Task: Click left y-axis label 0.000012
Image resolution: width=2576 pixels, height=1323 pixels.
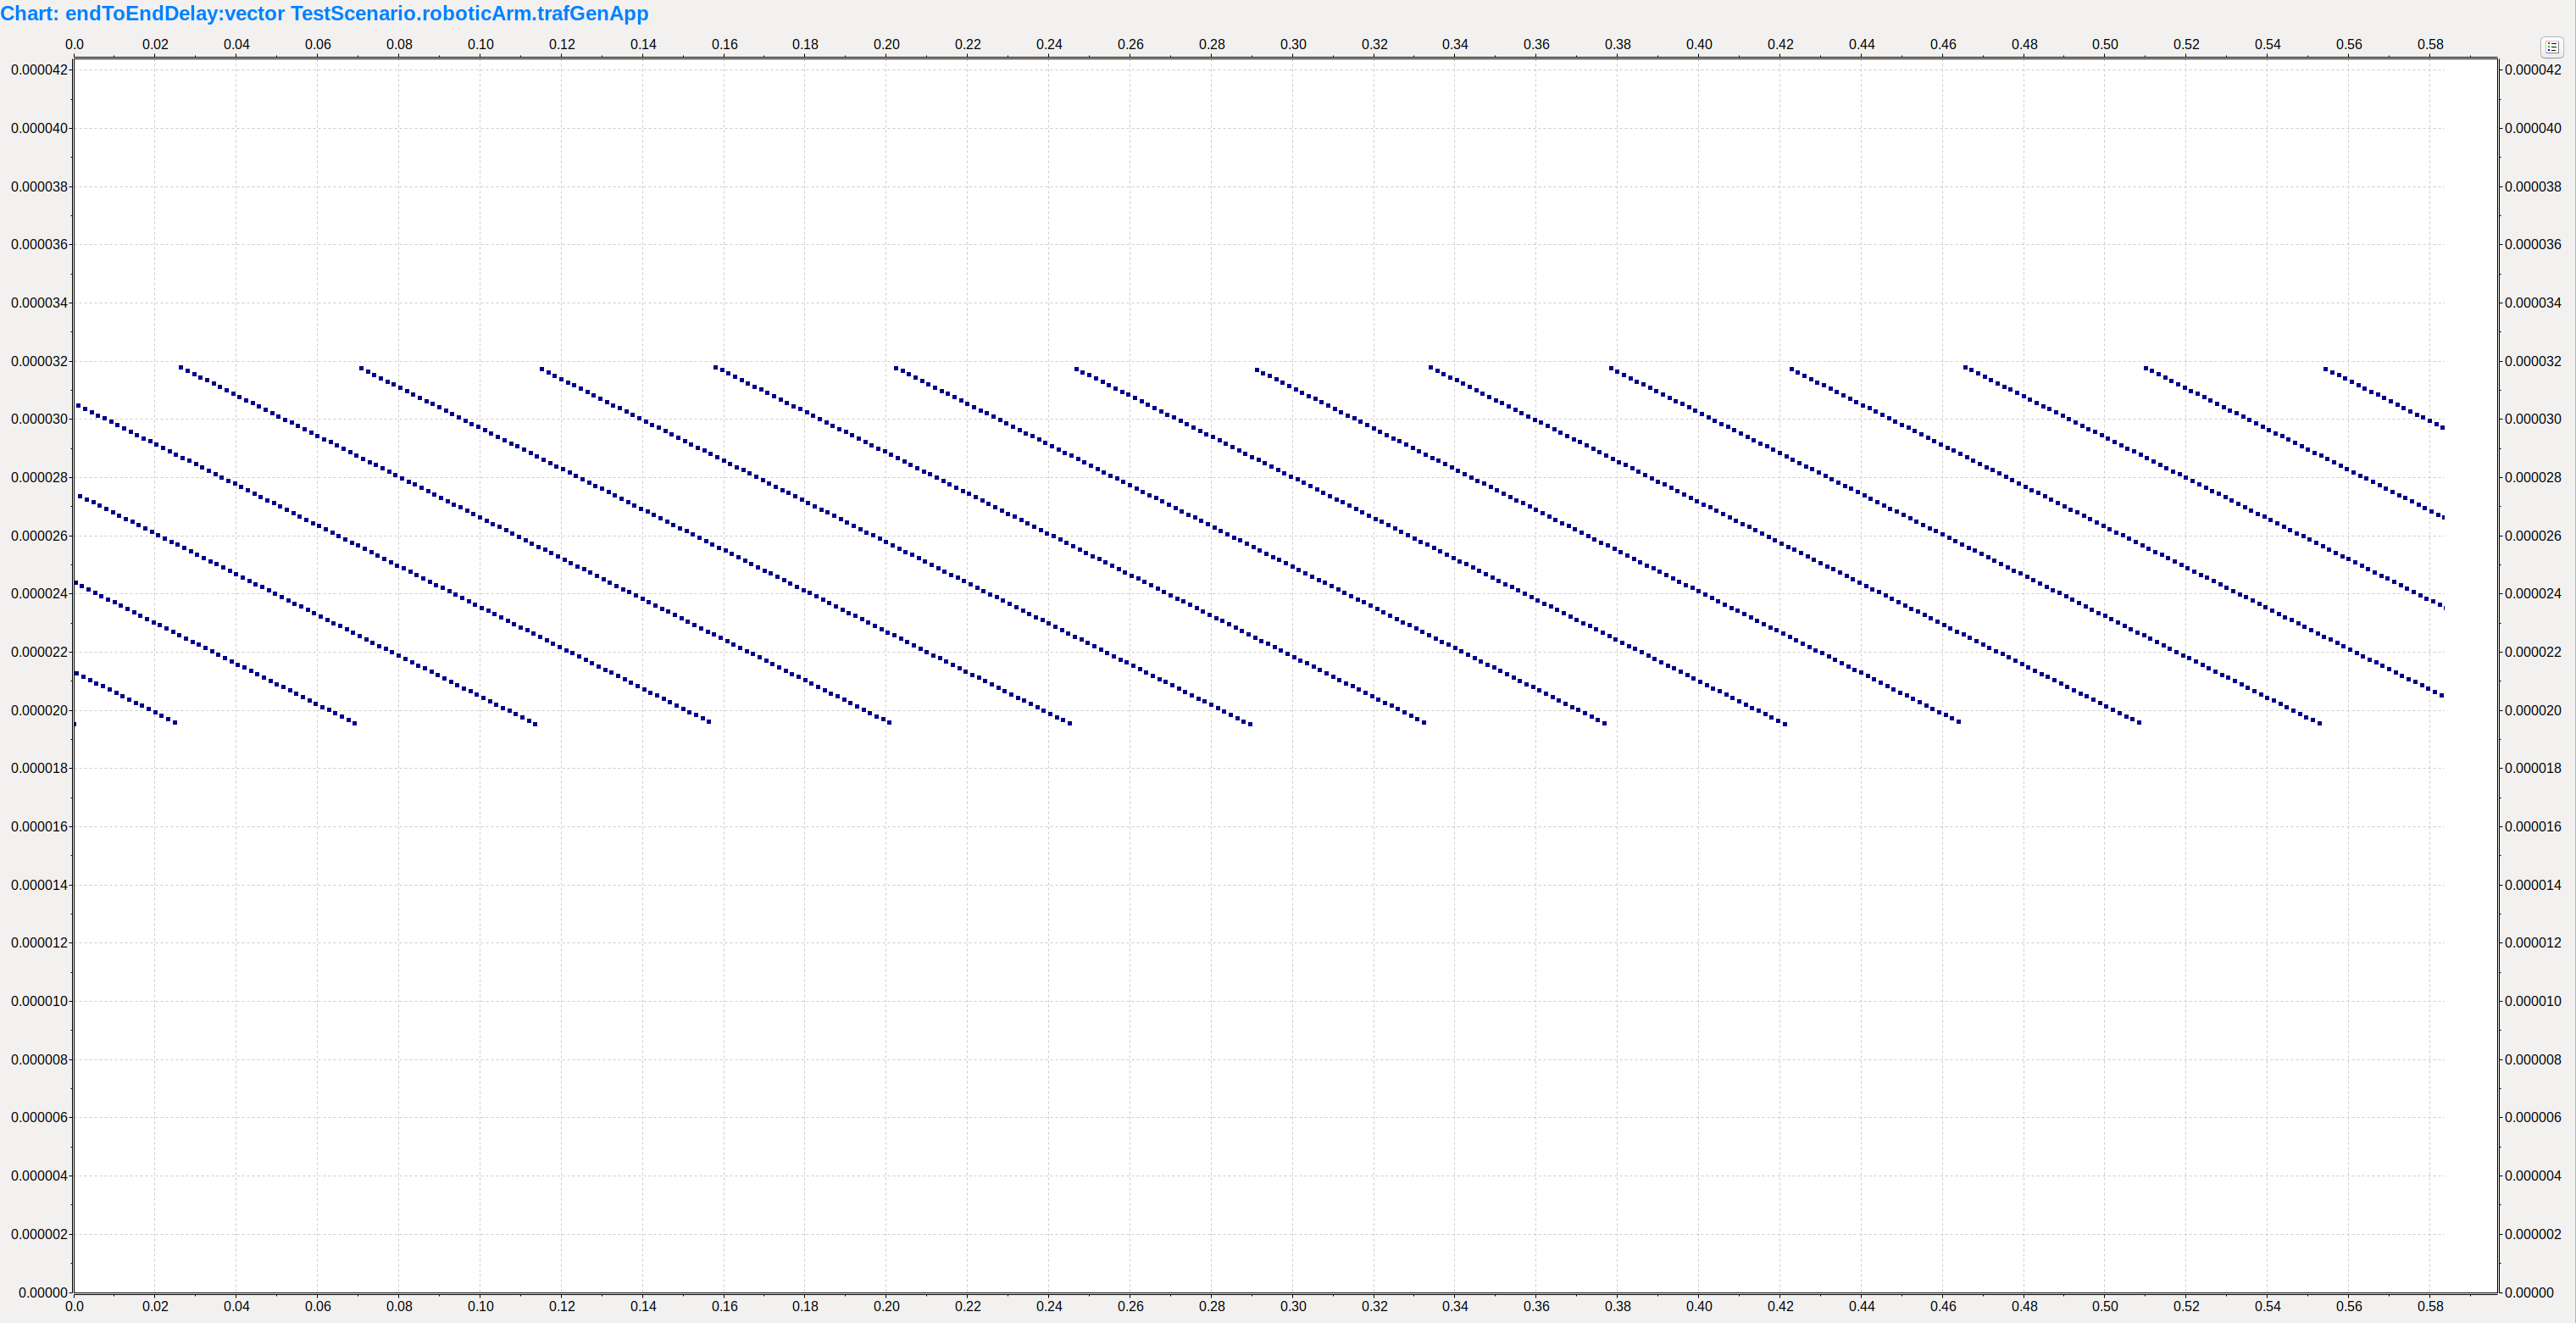Action: 39,943
